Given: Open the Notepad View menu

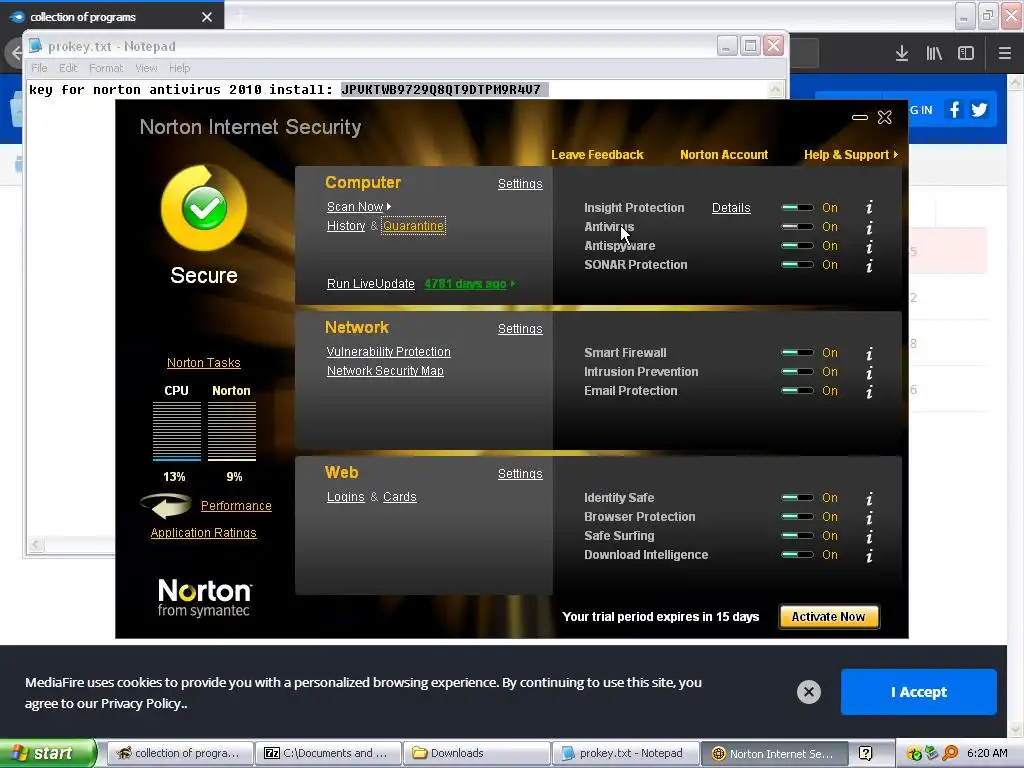Looking at the screenshot, I should 146,68.
